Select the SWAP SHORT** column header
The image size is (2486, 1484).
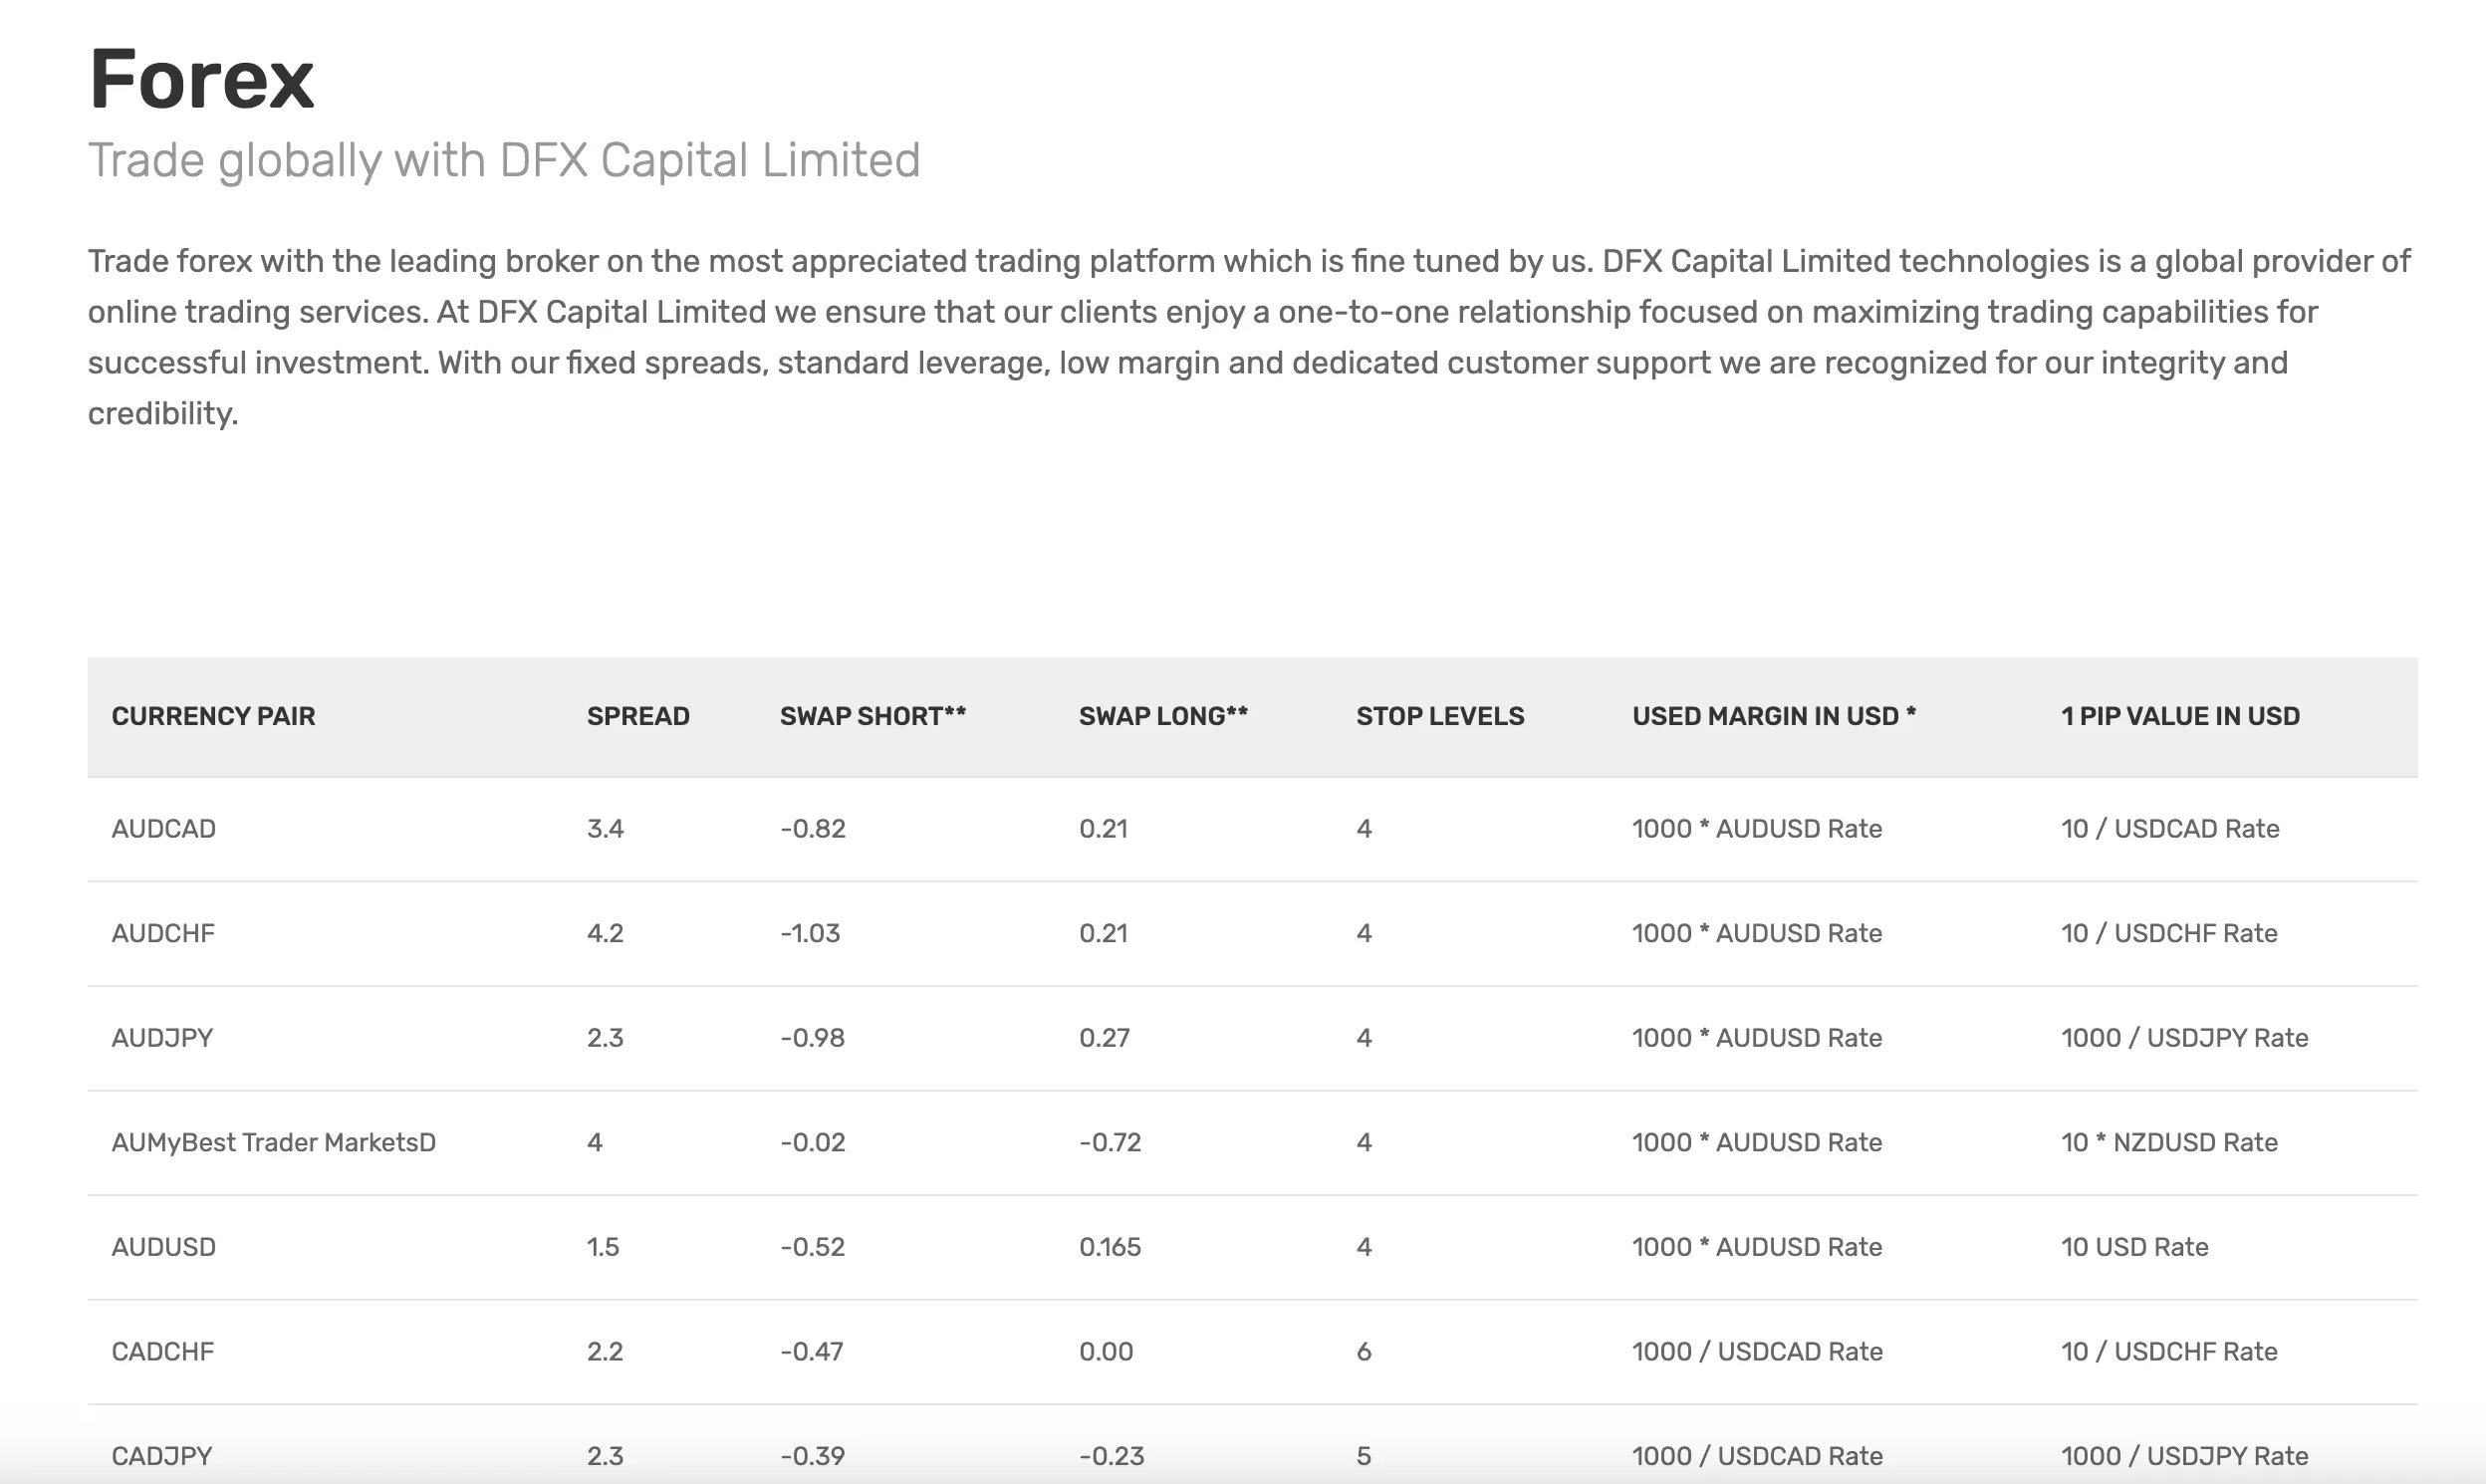(x=873, y=716)
